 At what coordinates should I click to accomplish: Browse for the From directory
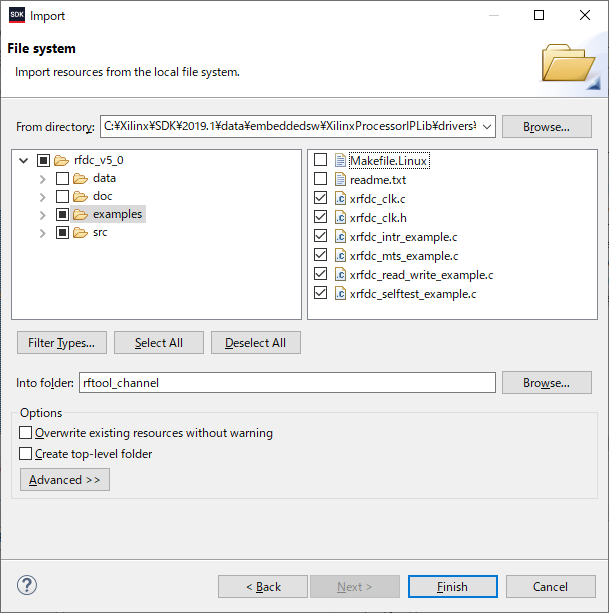pyautogui.click(x=546, y=127)
